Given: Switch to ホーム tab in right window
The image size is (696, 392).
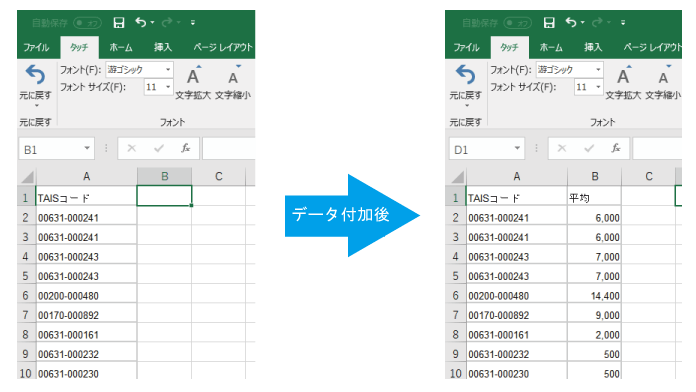Looking at the screenshot, I should click(551, 47).
